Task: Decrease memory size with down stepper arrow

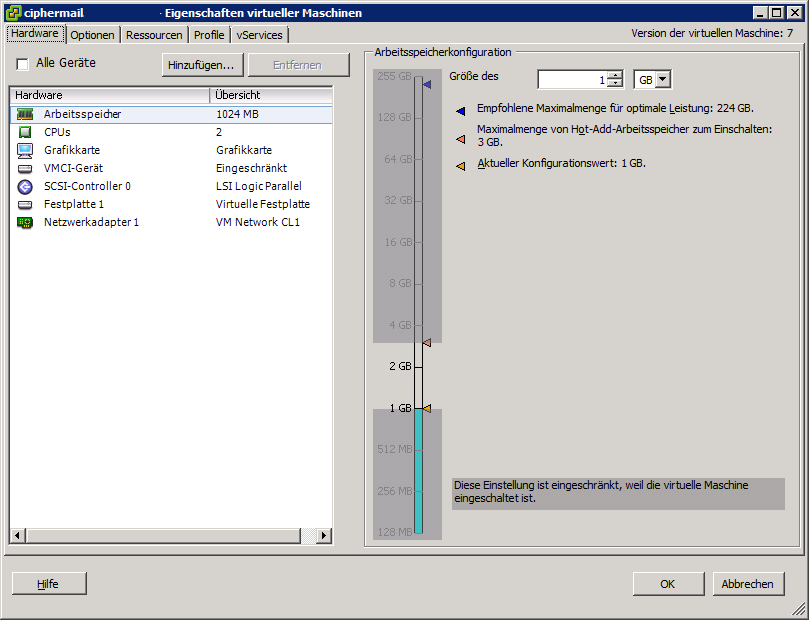Action: (x=614, y=84)
